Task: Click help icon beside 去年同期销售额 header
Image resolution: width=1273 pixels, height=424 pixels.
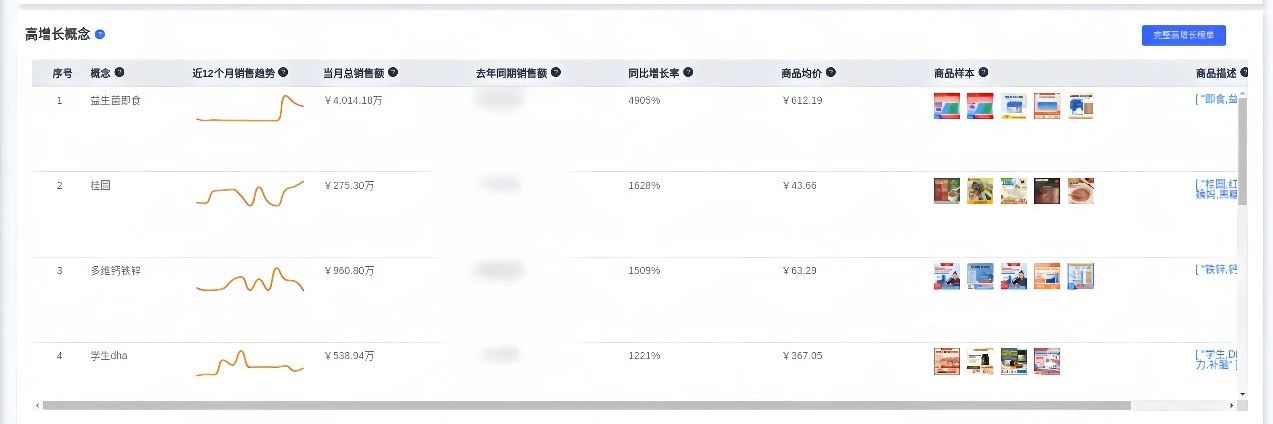Action: 556,72
